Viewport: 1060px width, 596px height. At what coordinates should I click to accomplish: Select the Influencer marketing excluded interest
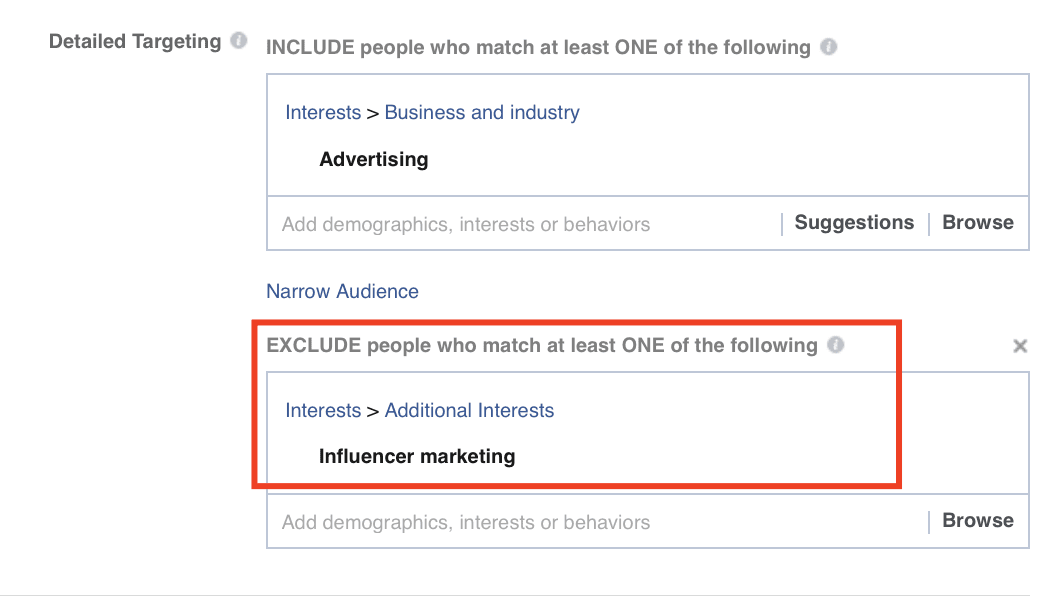(417, 457)
